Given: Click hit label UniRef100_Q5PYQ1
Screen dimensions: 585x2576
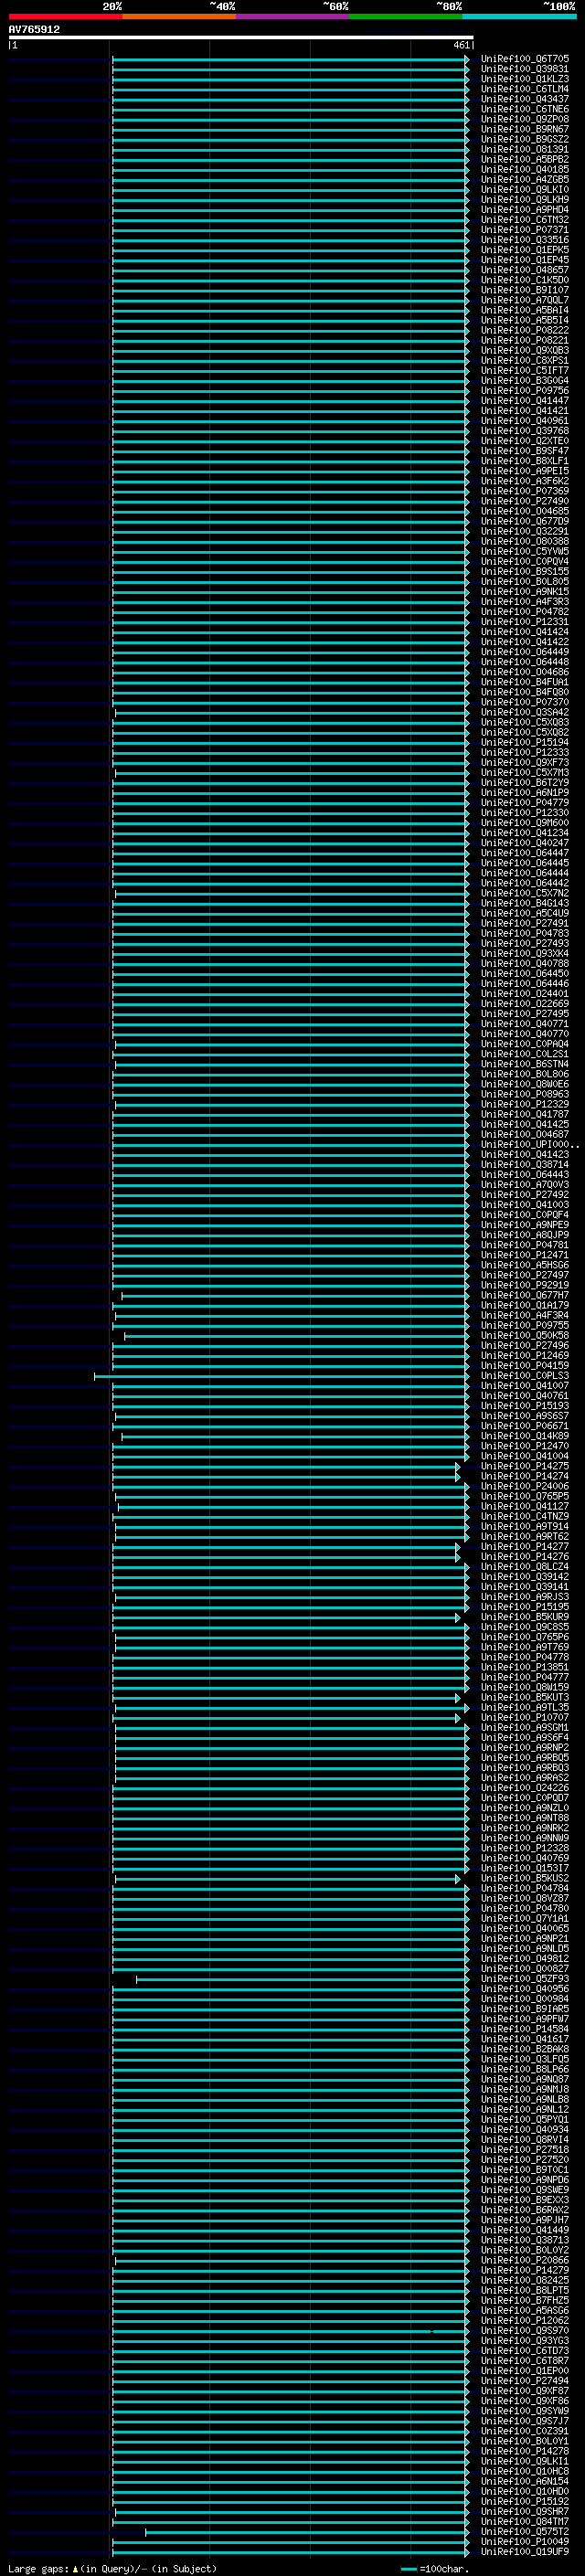Looking at the screenshot, I should tap(524, 2120).
